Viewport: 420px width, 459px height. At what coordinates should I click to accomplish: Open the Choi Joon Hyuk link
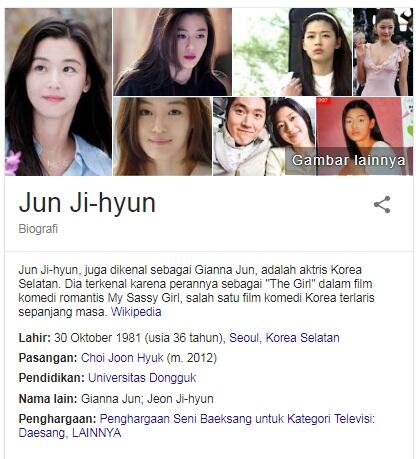(122, 358)
